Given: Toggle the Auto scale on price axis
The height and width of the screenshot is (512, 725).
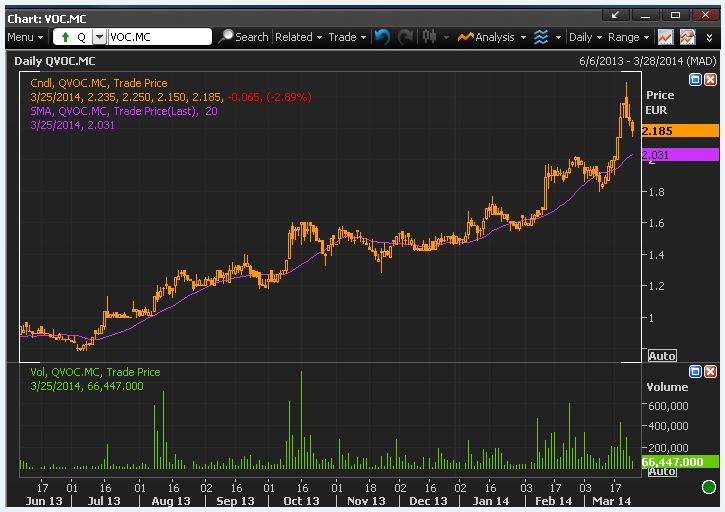Looking at the screenshot, I should tap(662, 356).
